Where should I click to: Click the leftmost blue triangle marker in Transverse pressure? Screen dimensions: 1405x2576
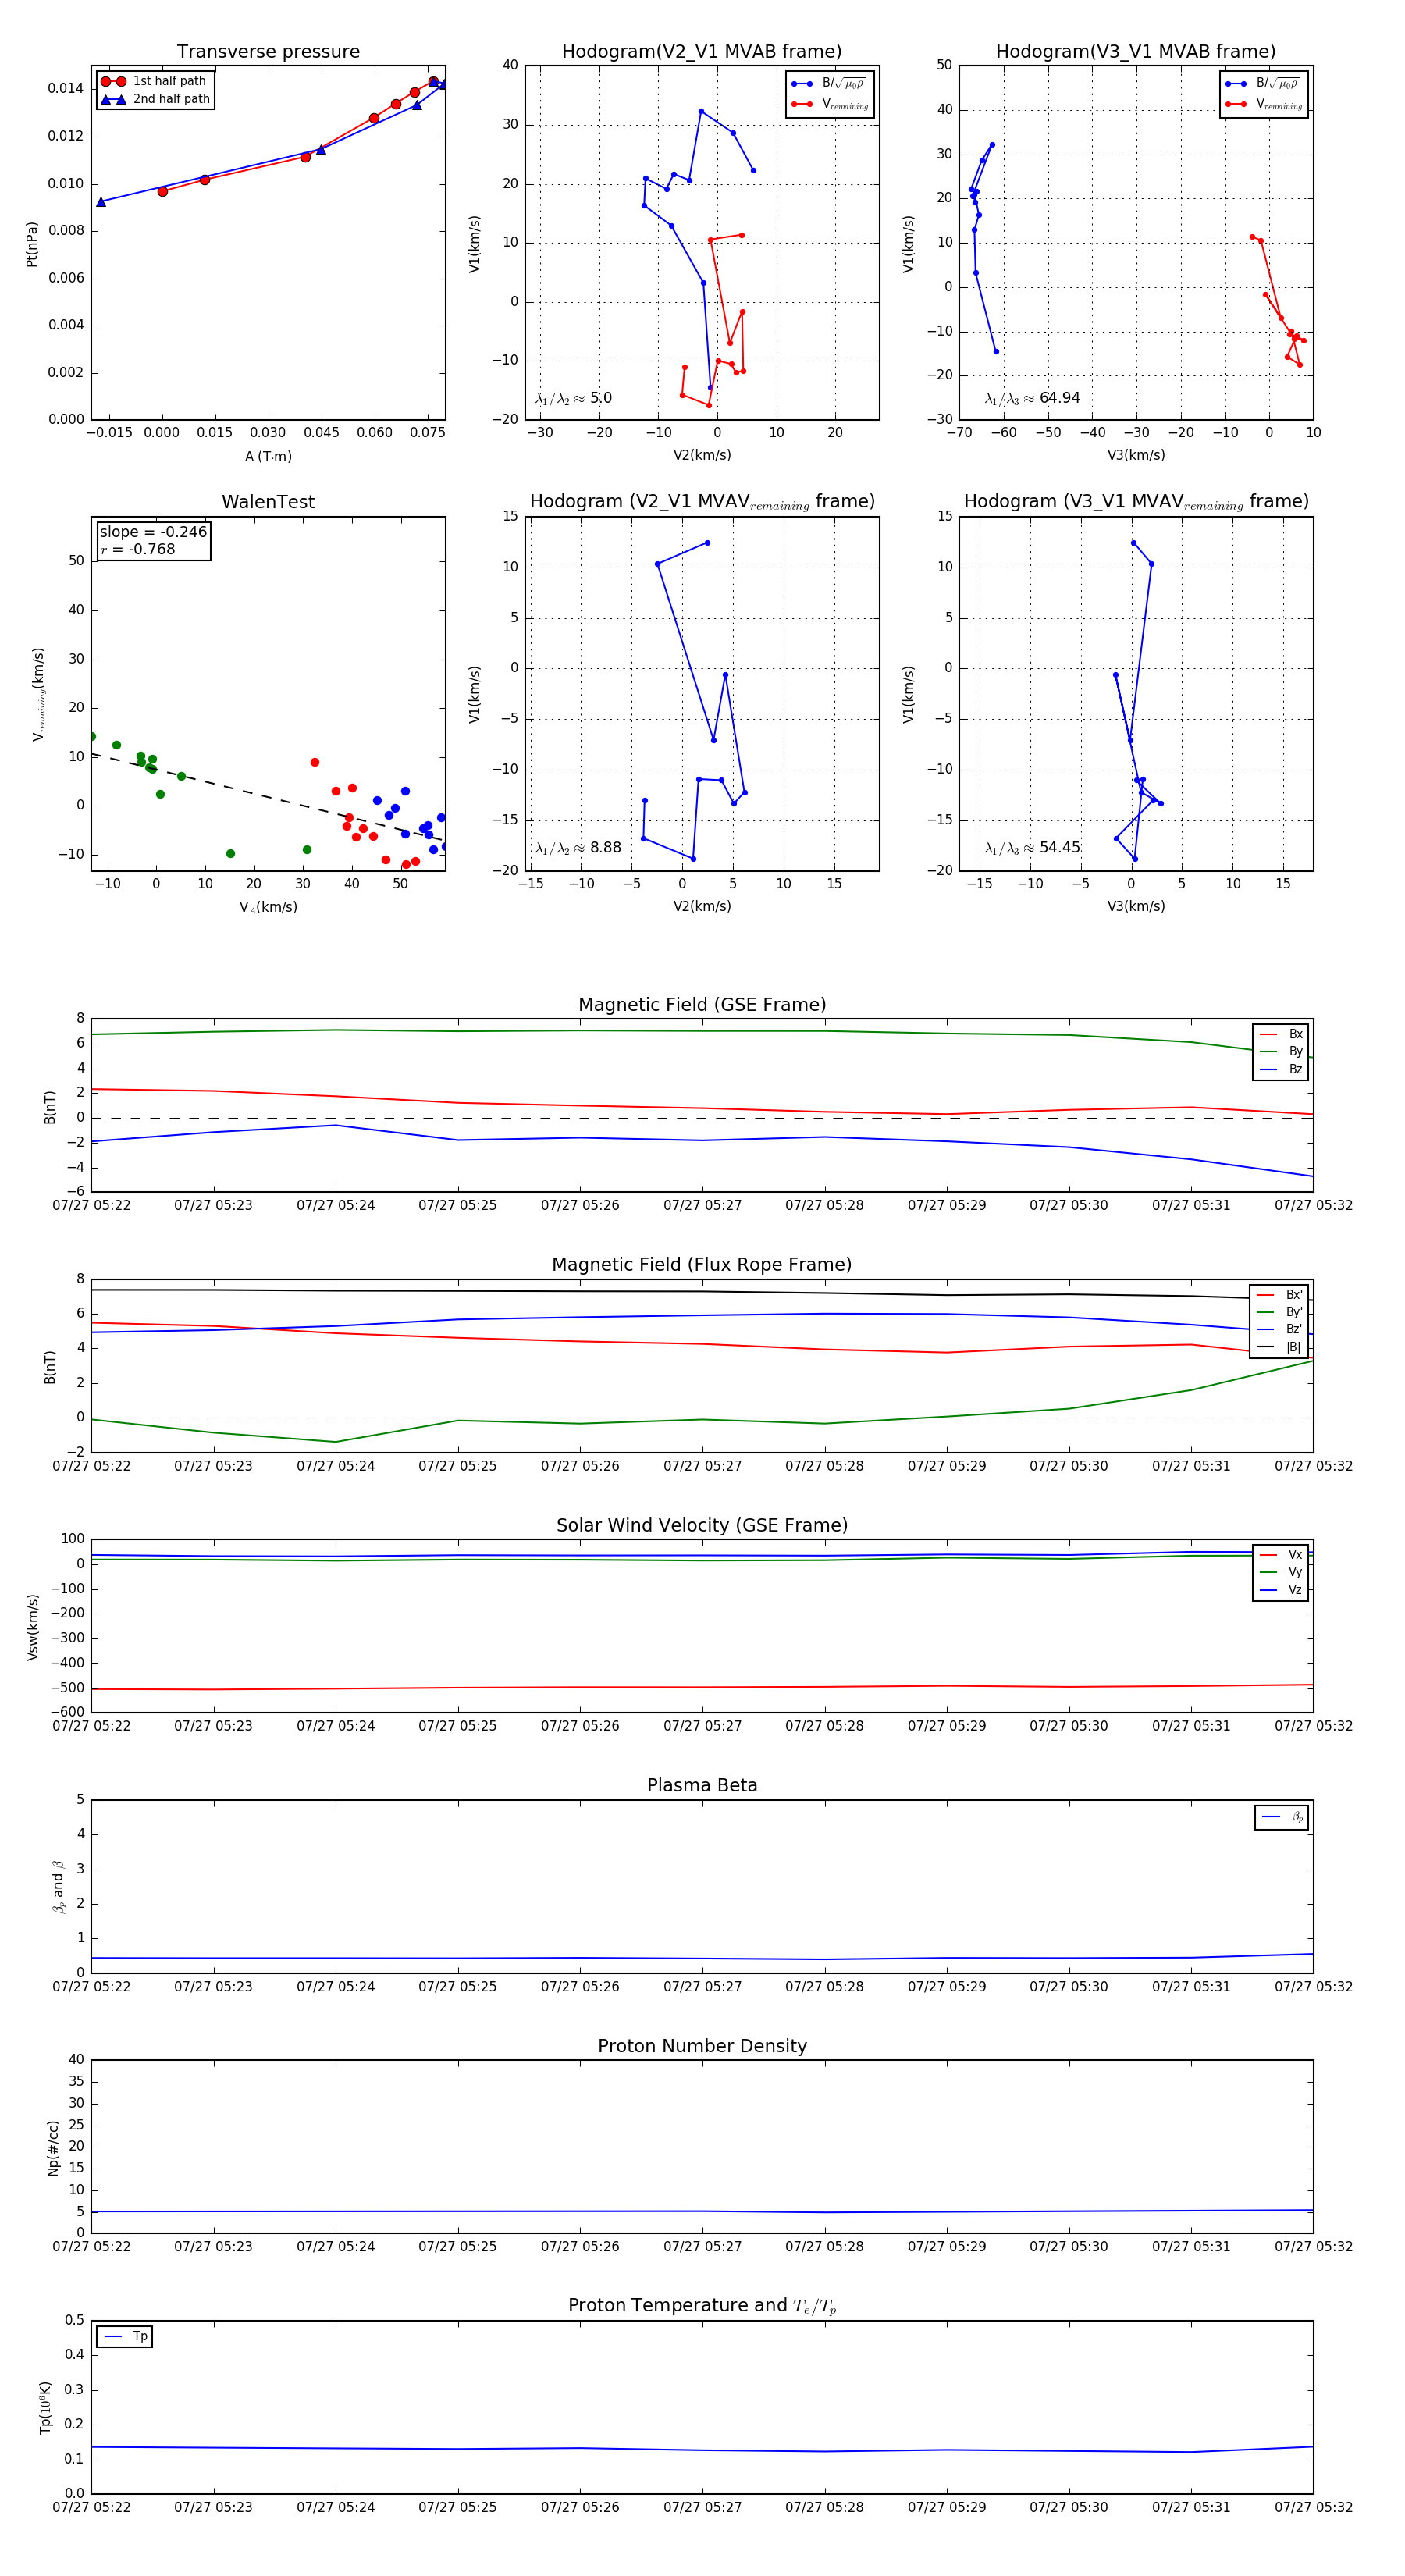(101, 202)
